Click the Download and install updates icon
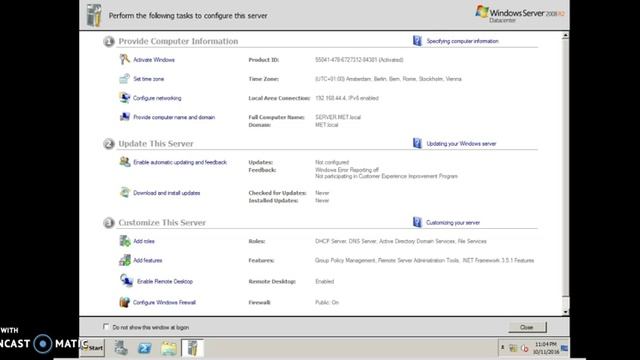The height and width of the screenshot is (360, 640). [124, 192]
